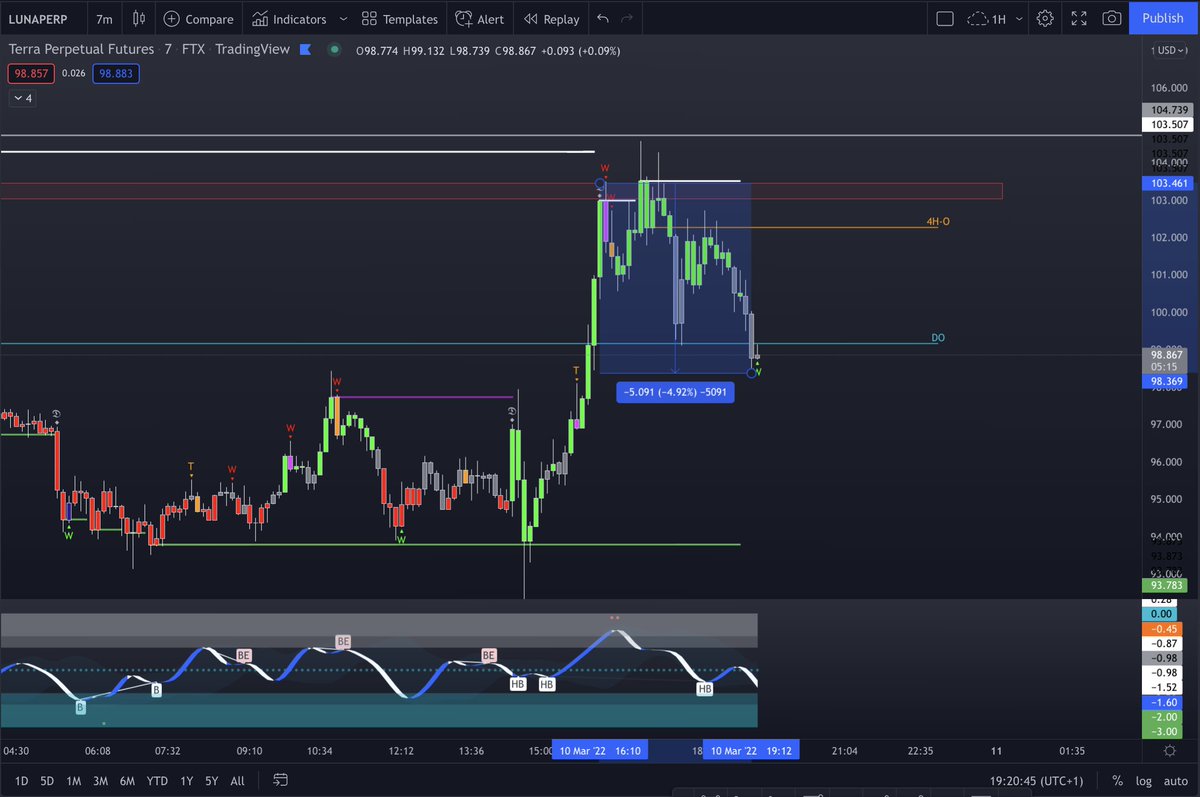Select the 3M time range
1200x797 pixels.
point(100,780)
